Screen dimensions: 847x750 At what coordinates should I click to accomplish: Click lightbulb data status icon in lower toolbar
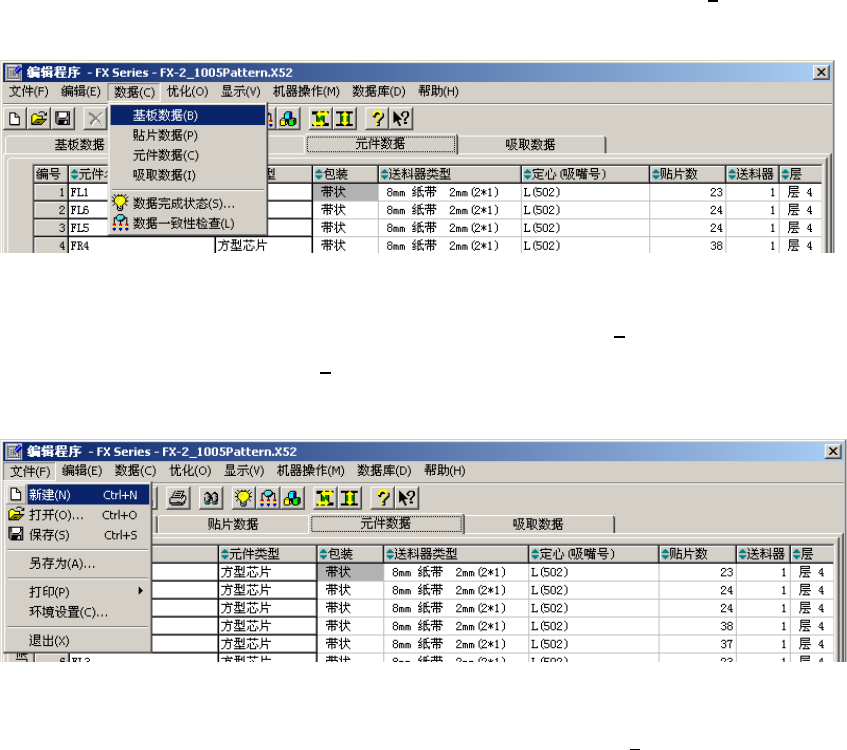coord(244,498)
